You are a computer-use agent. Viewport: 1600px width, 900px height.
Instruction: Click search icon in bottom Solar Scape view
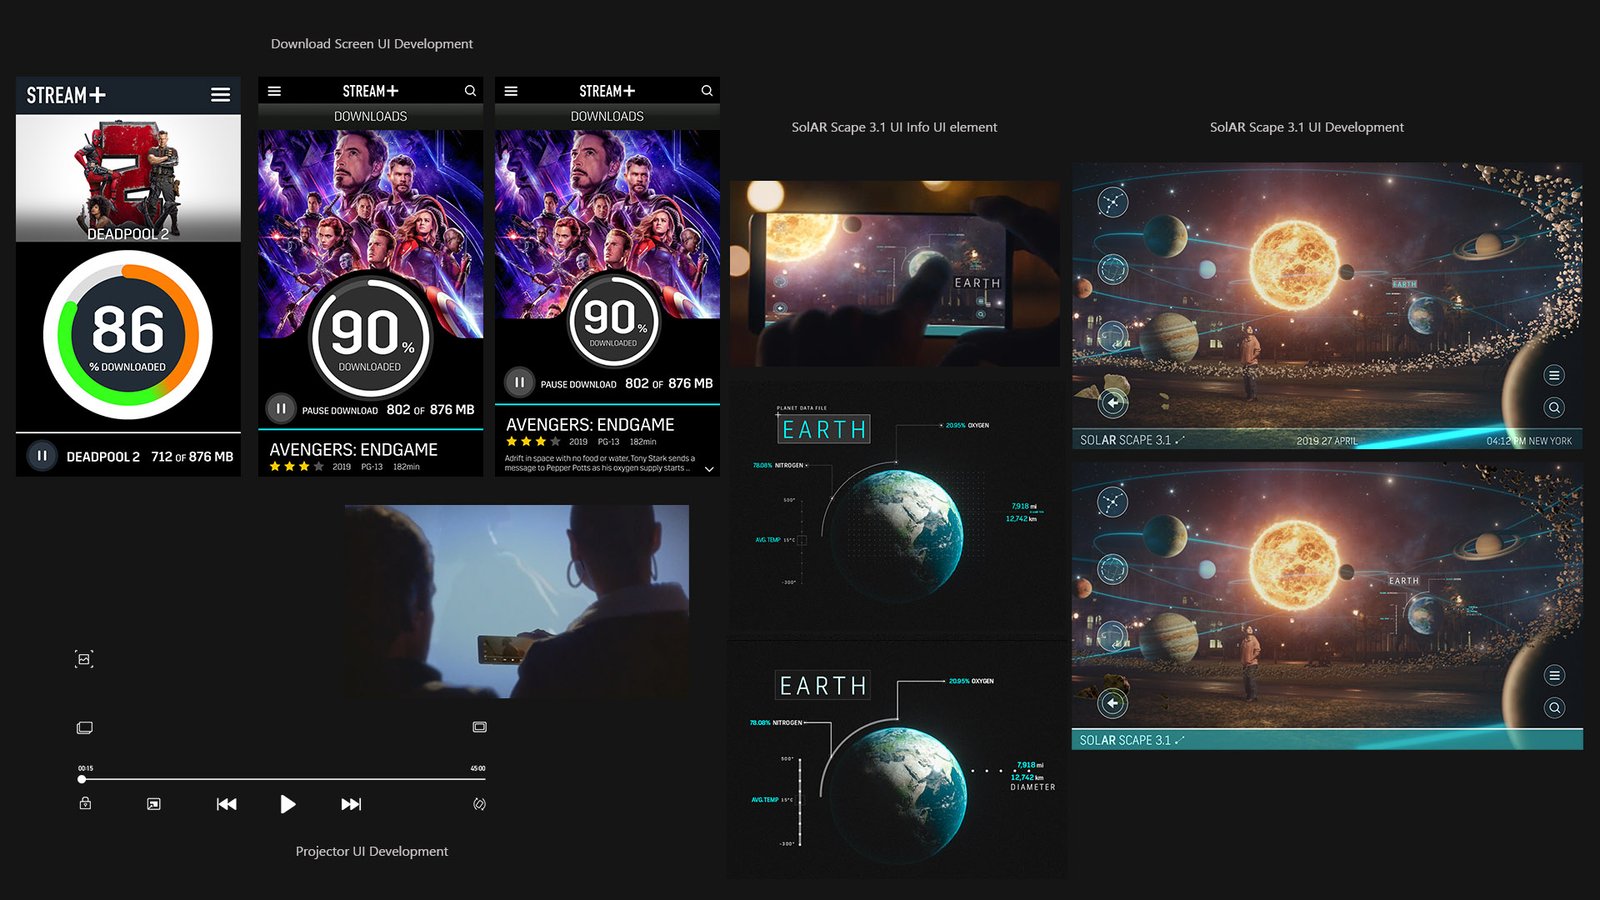1554,708
